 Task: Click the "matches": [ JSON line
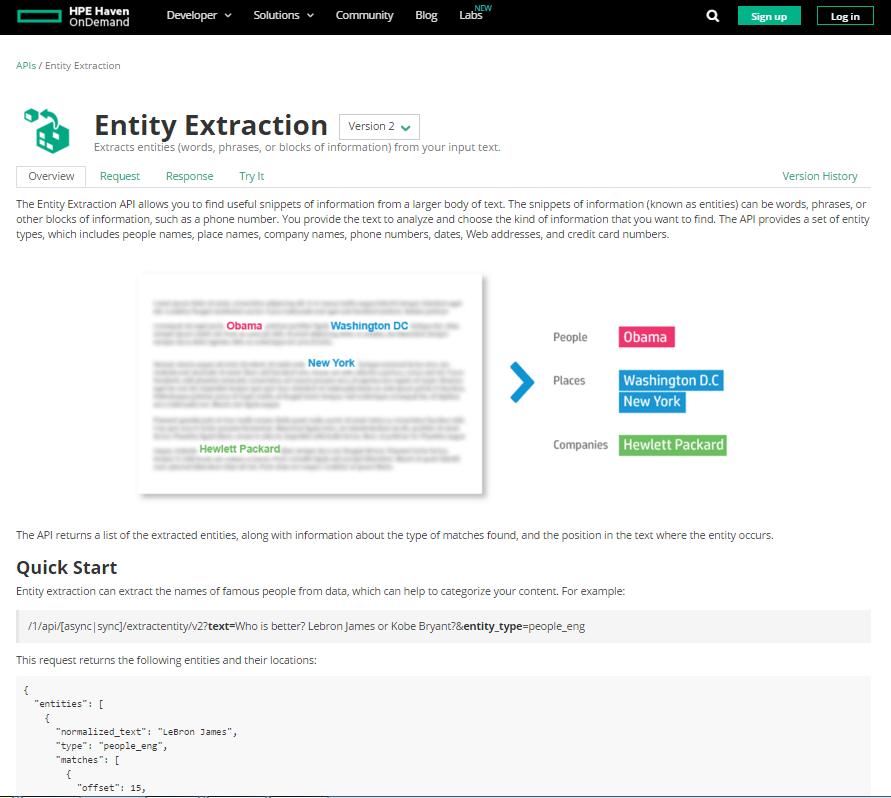coord(88,760)
